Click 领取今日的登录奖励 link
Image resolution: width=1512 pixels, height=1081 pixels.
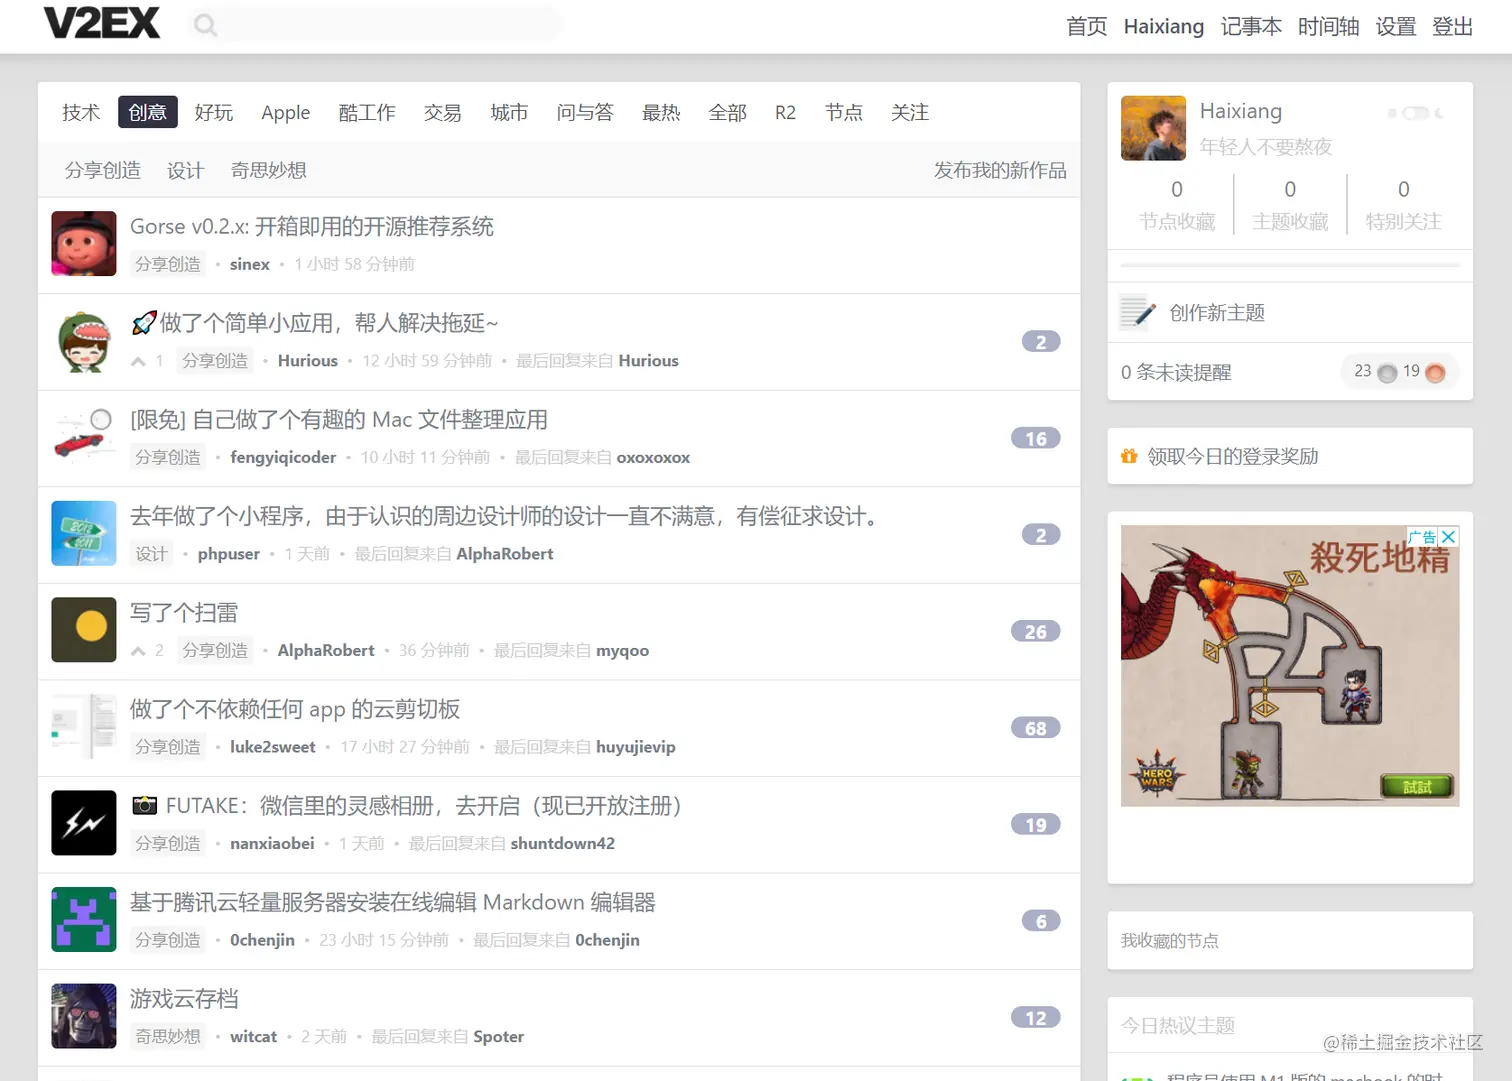(x=1233, y=456)
